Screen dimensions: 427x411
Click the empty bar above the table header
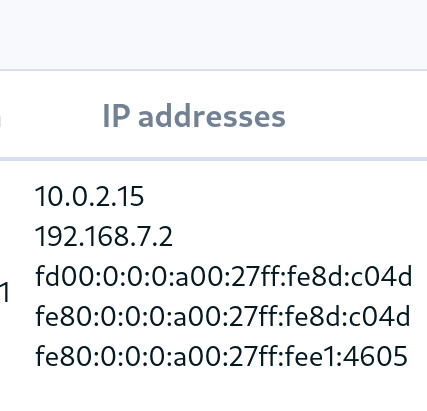click(213, 35)
